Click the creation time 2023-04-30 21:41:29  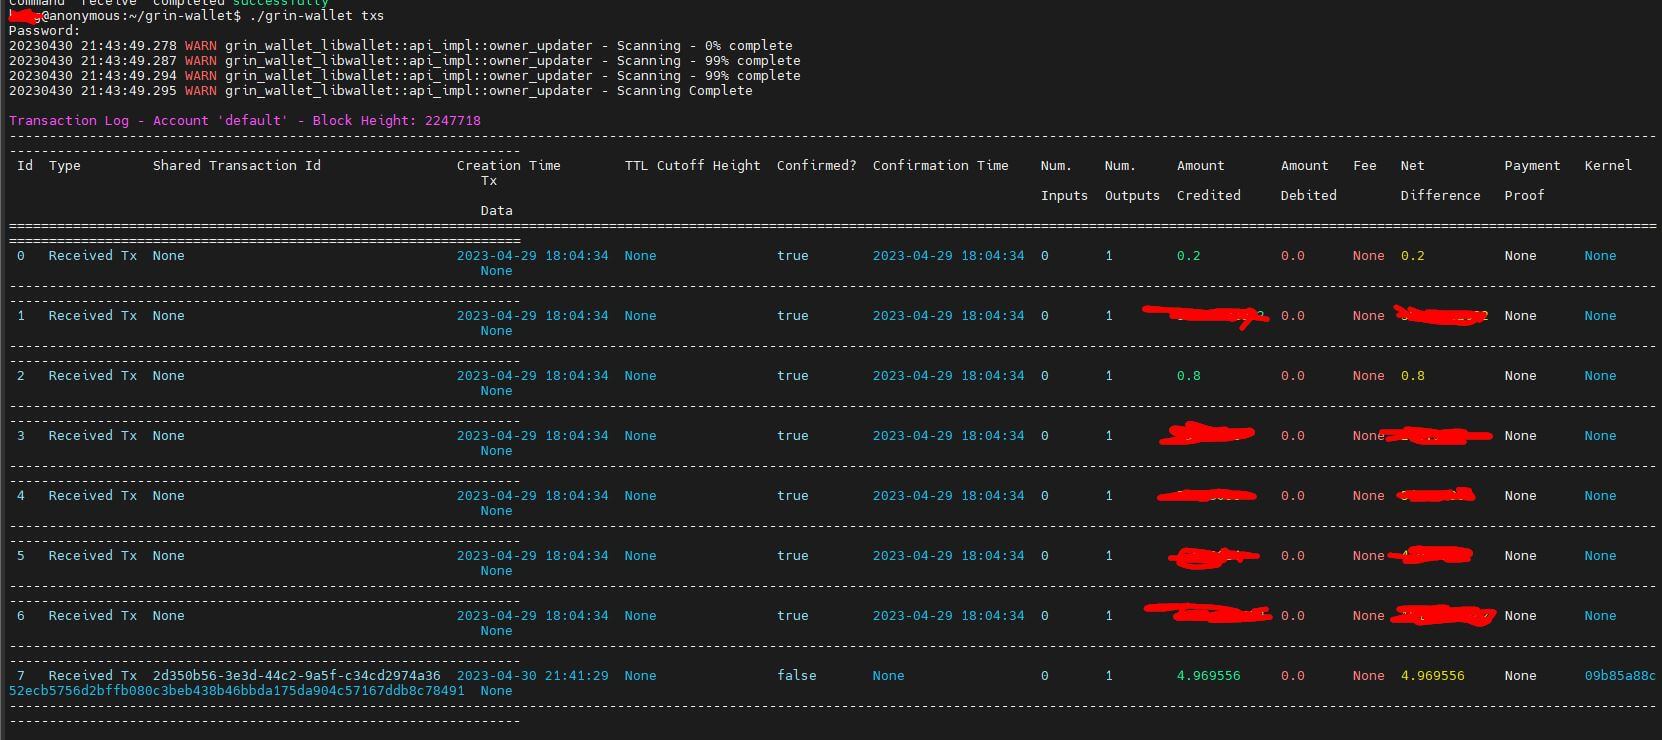(x=532, y=676)
